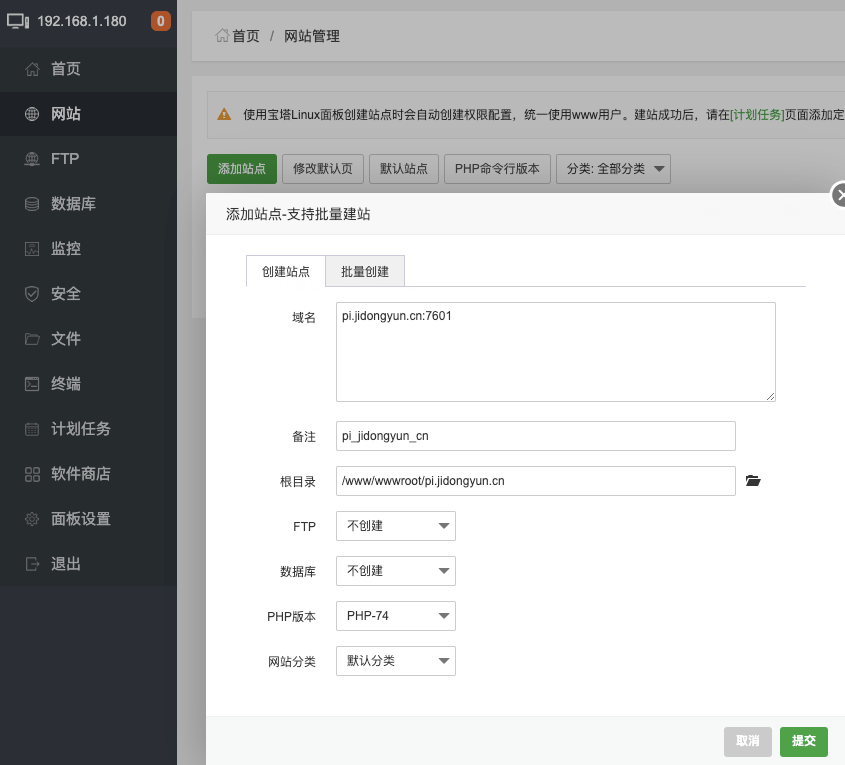Click the green 提交 button
Viewport: 845px width, 765px height.
coord(804,741)
